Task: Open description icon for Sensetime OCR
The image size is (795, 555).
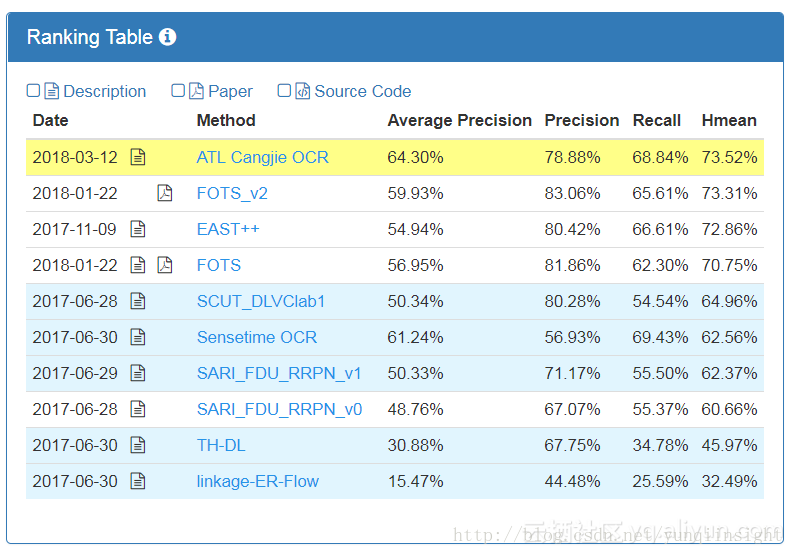Action: [138, 337]
